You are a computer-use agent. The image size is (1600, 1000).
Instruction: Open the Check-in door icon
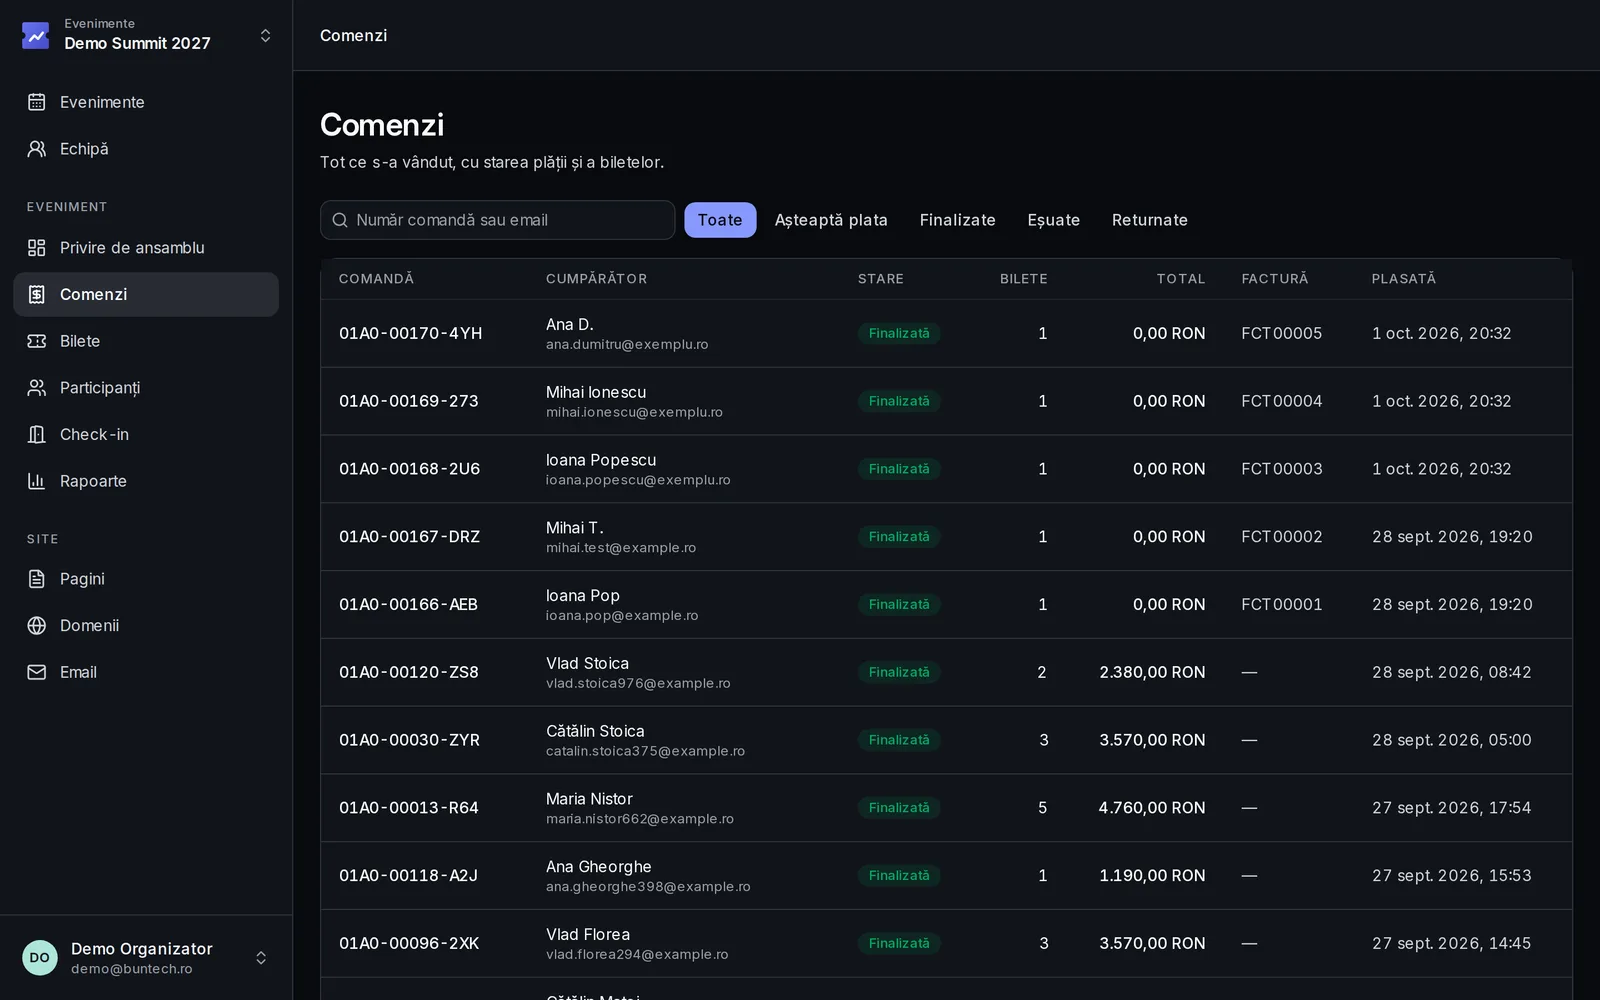pos(37,434)
